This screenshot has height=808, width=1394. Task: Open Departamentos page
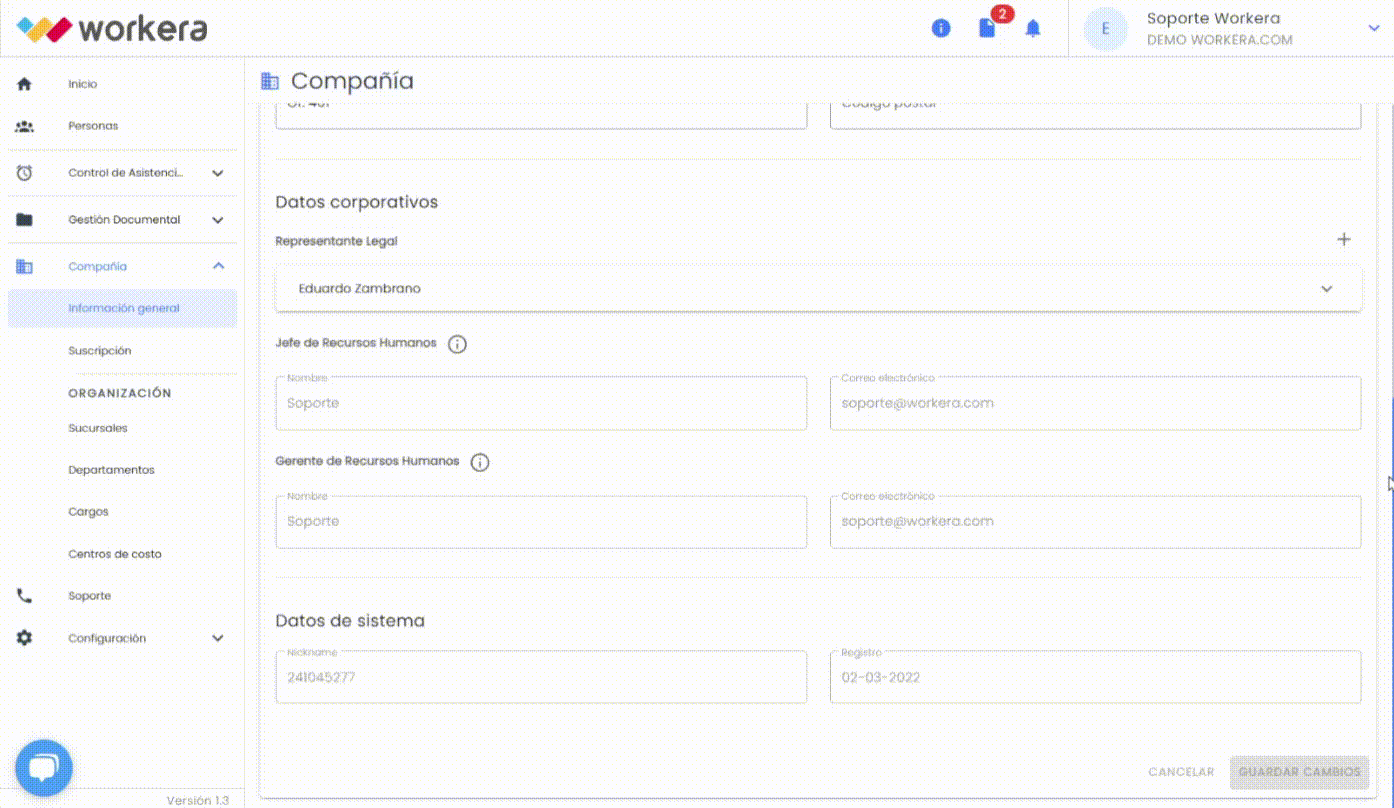point(112,470)
